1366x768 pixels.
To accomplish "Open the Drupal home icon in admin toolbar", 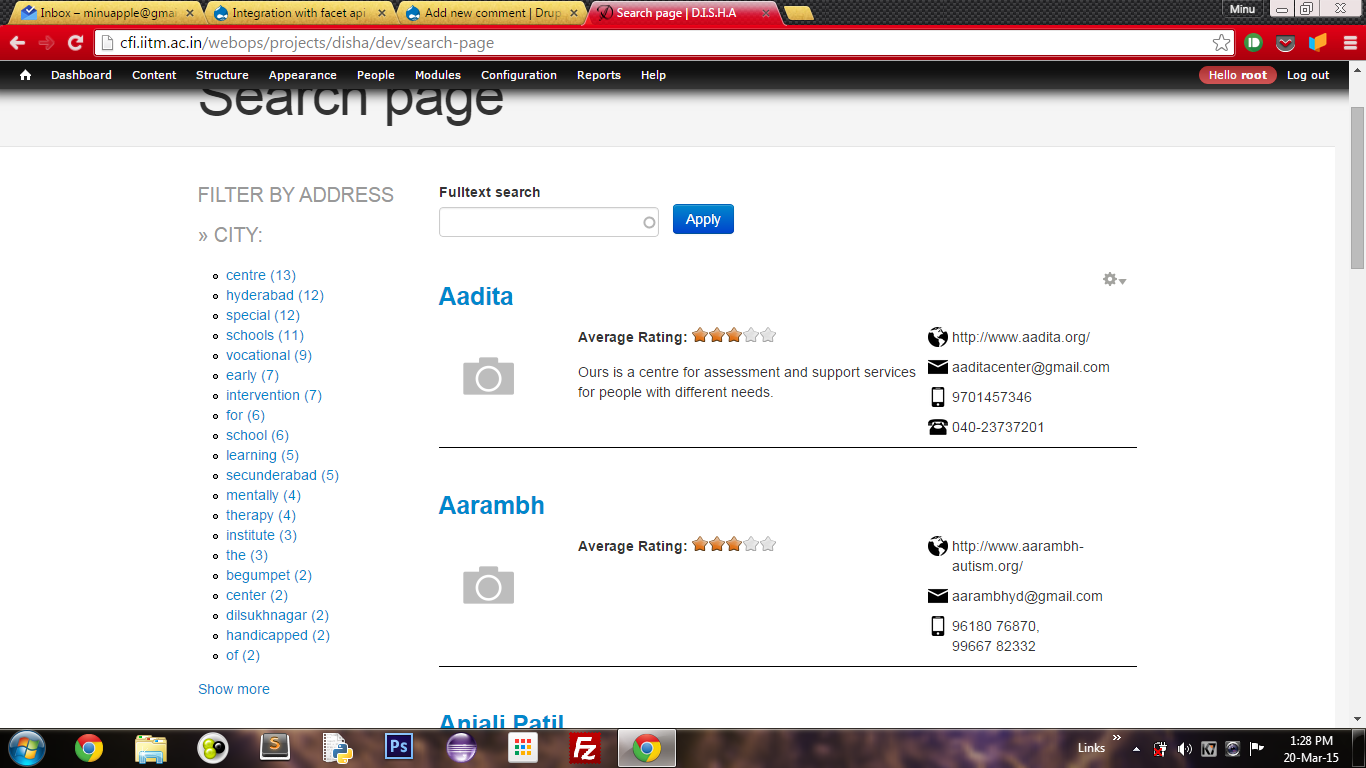I will (x=25, y=75).
